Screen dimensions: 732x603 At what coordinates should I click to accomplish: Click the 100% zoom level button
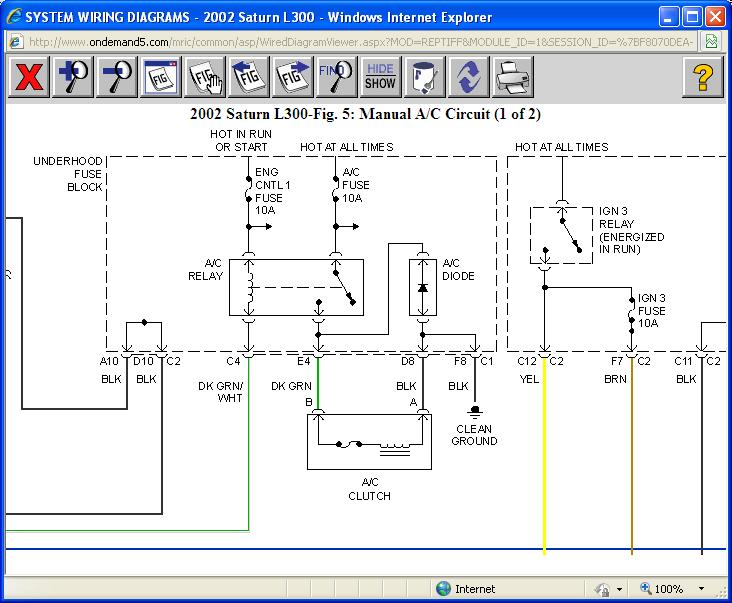[662, 589]
